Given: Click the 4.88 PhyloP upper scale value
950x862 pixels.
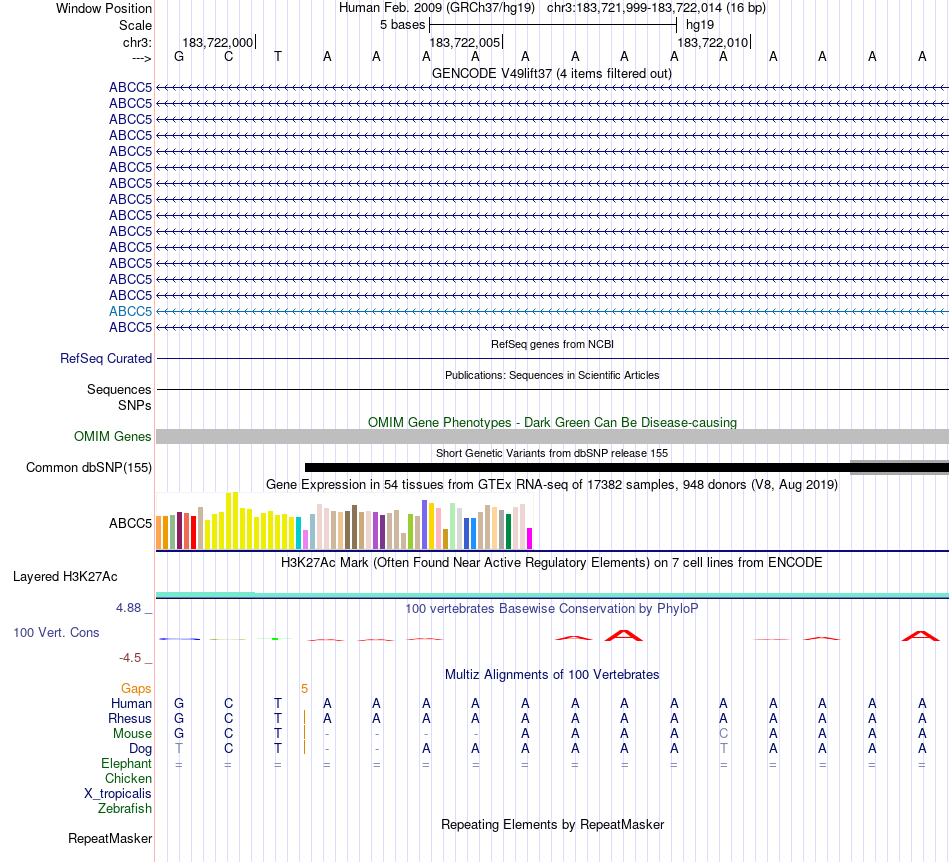Looking at the screenshot, I should click(x=128, y=608).
